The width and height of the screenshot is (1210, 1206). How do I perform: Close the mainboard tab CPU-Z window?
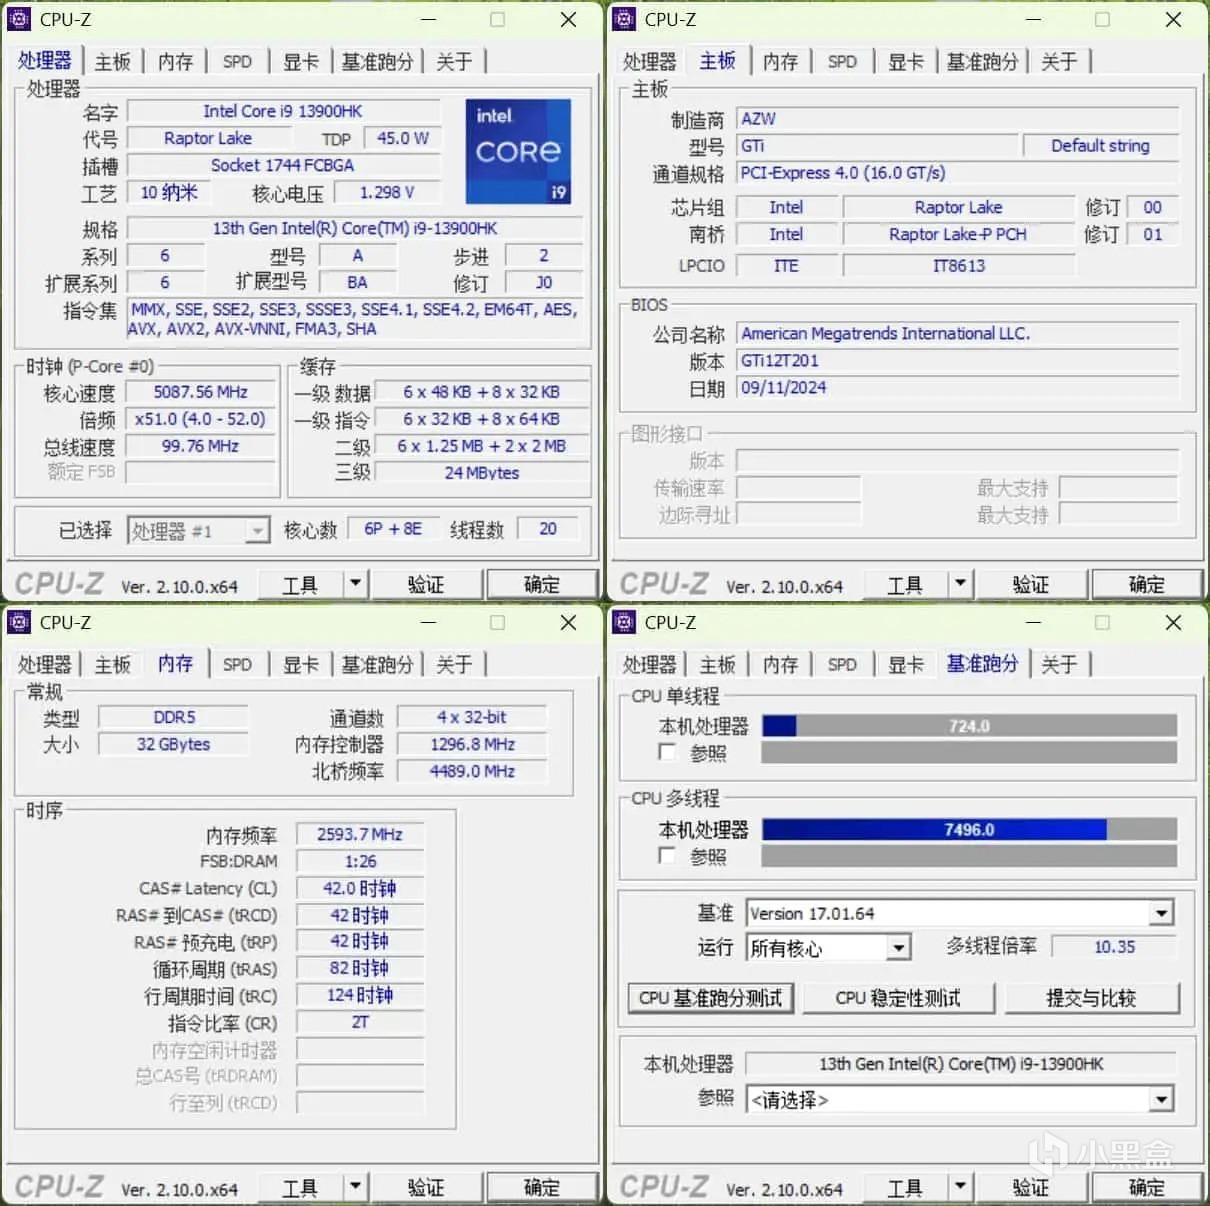click(x=1173, y=19)
